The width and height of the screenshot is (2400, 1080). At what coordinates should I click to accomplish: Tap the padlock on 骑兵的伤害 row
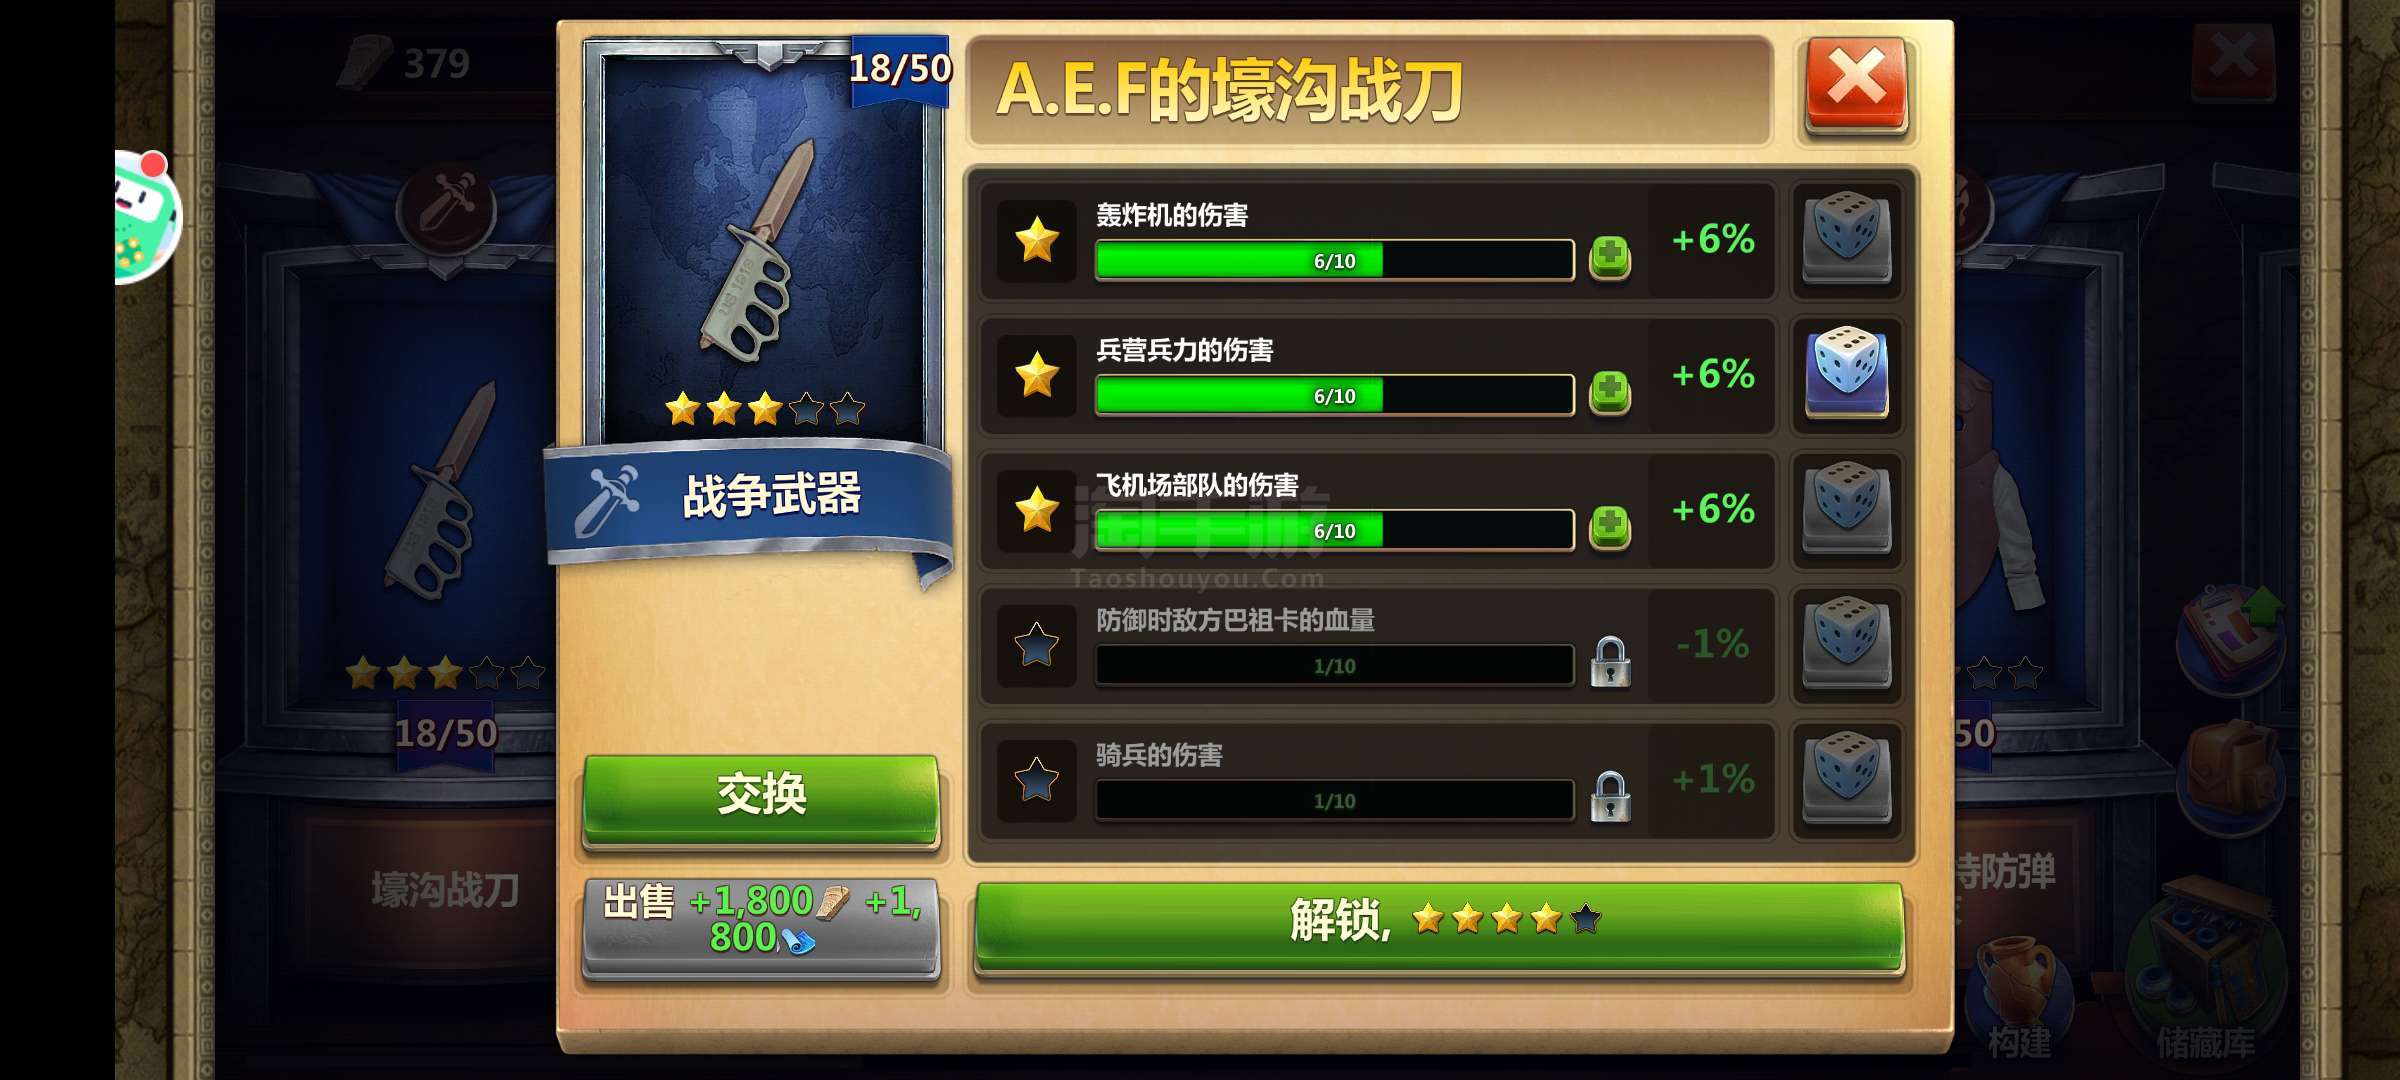point(1610,797)
